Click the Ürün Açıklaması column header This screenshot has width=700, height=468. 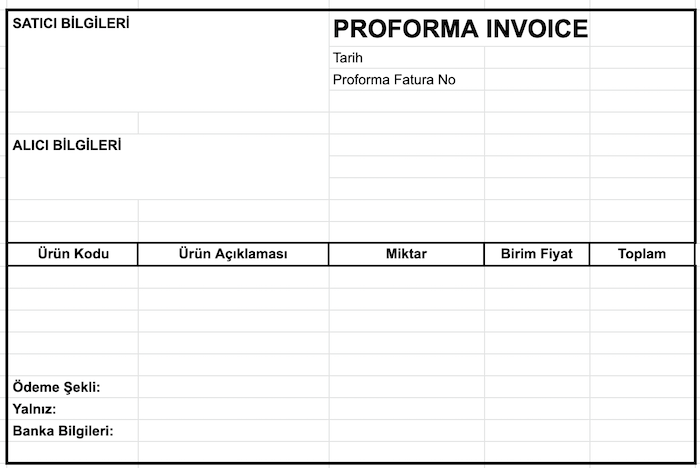pos(233,254)
